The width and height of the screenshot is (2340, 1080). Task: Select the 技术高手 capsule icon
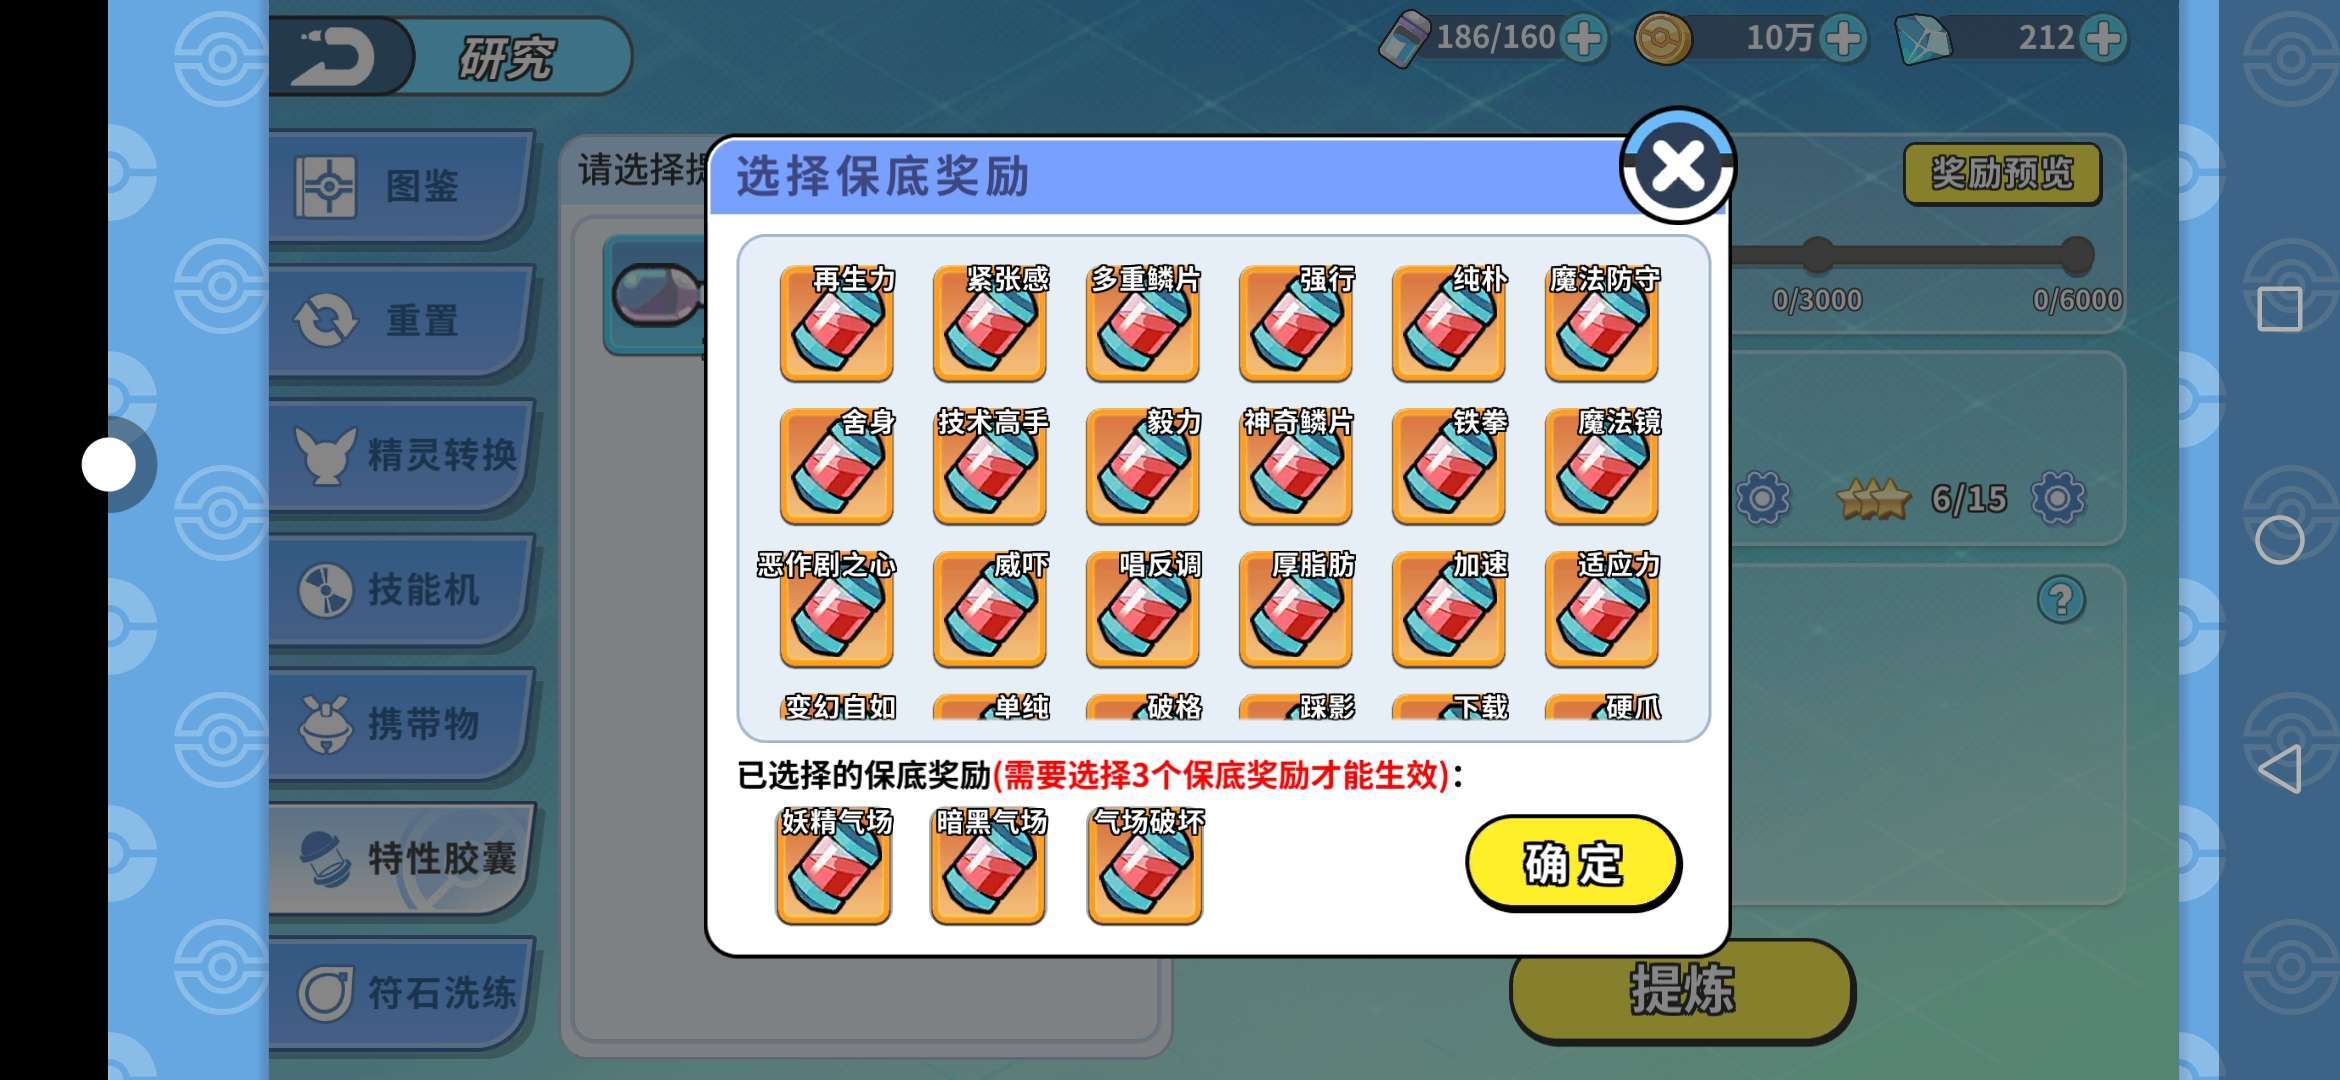(x=990, y=466)
